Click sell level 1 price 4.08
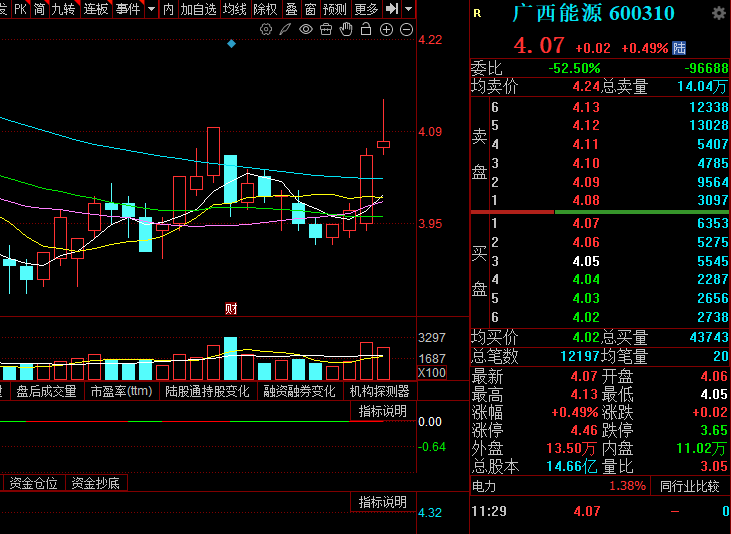731x534 pixels. (x=586, y=200)
